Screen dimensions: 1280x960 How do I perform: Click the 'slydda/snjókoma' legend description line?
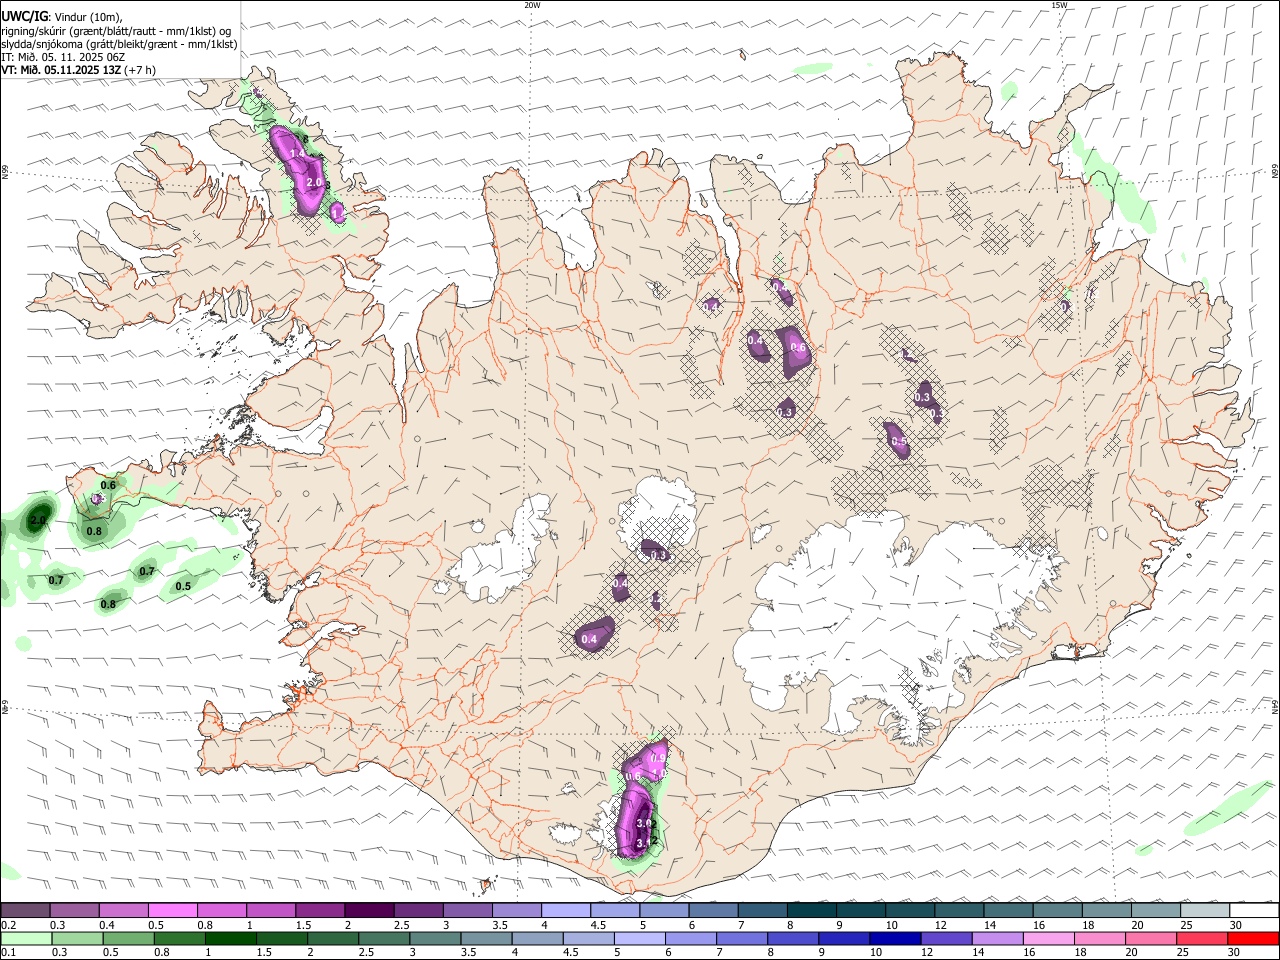click(119, 44)
